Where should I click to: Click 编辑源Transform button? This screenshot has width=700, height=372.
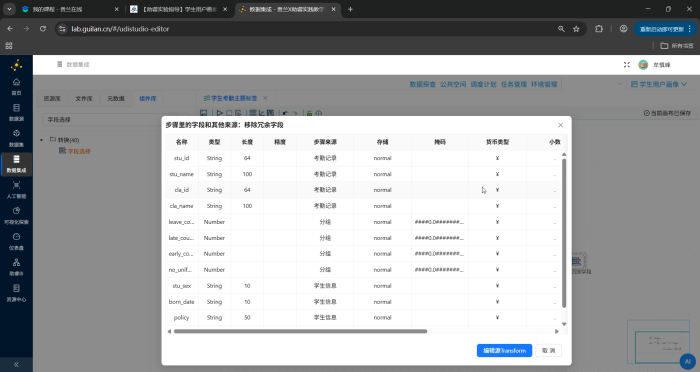[504, 351]
